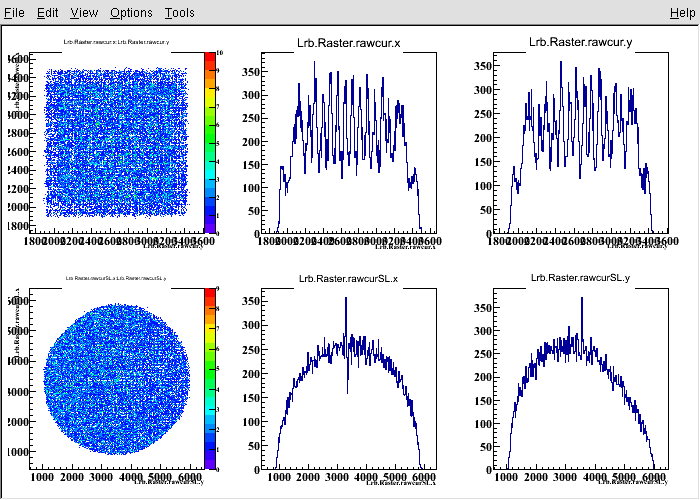Click the central spike in the rawcurSL.y histogram

coord(582,321)
